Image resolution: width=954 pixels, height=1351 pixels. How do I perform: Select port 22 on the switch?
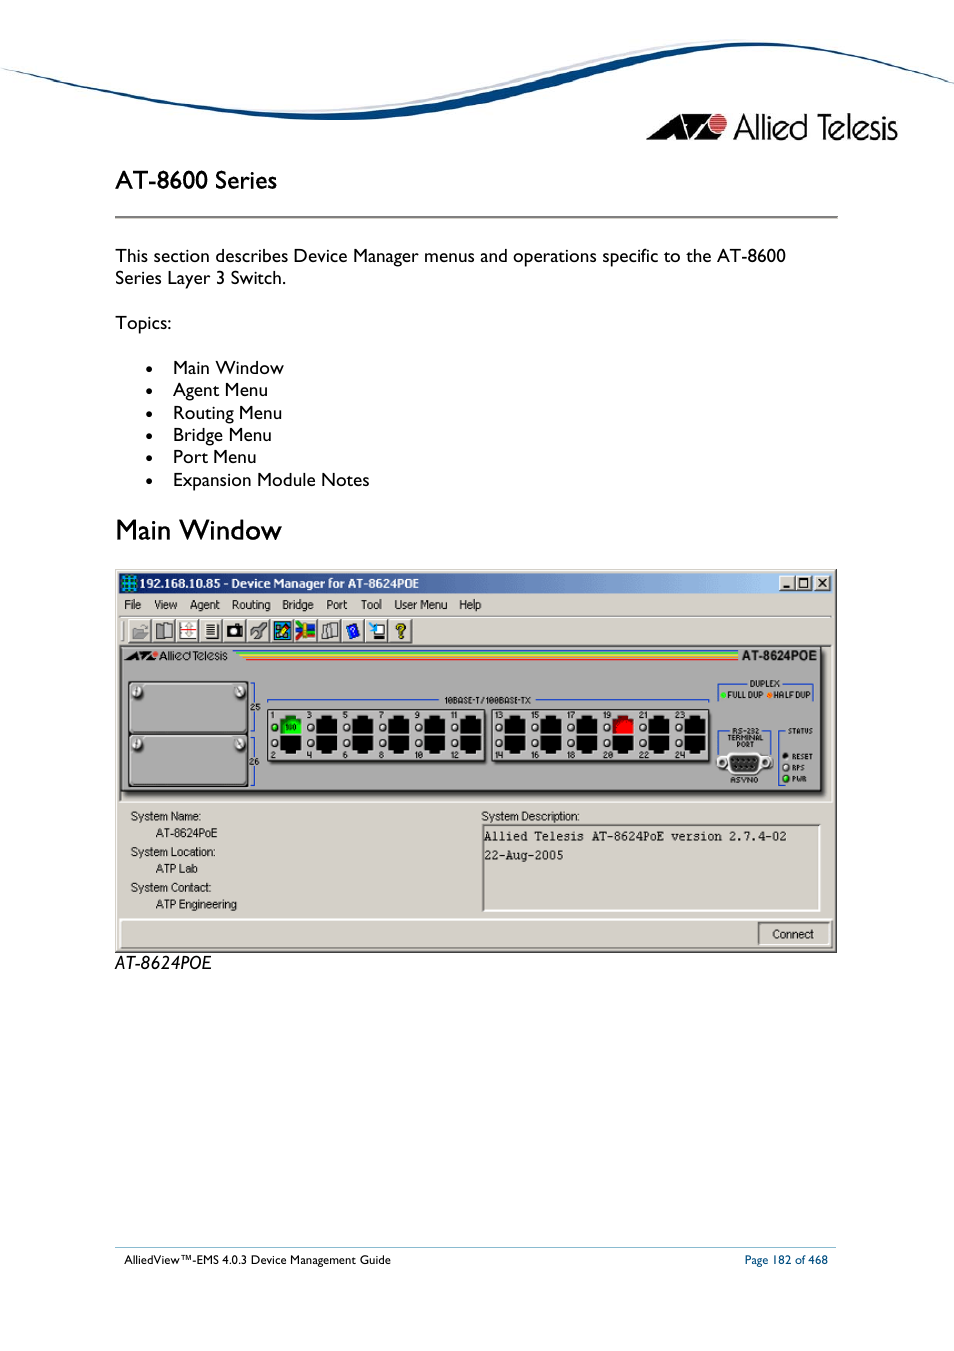point(659,744)
